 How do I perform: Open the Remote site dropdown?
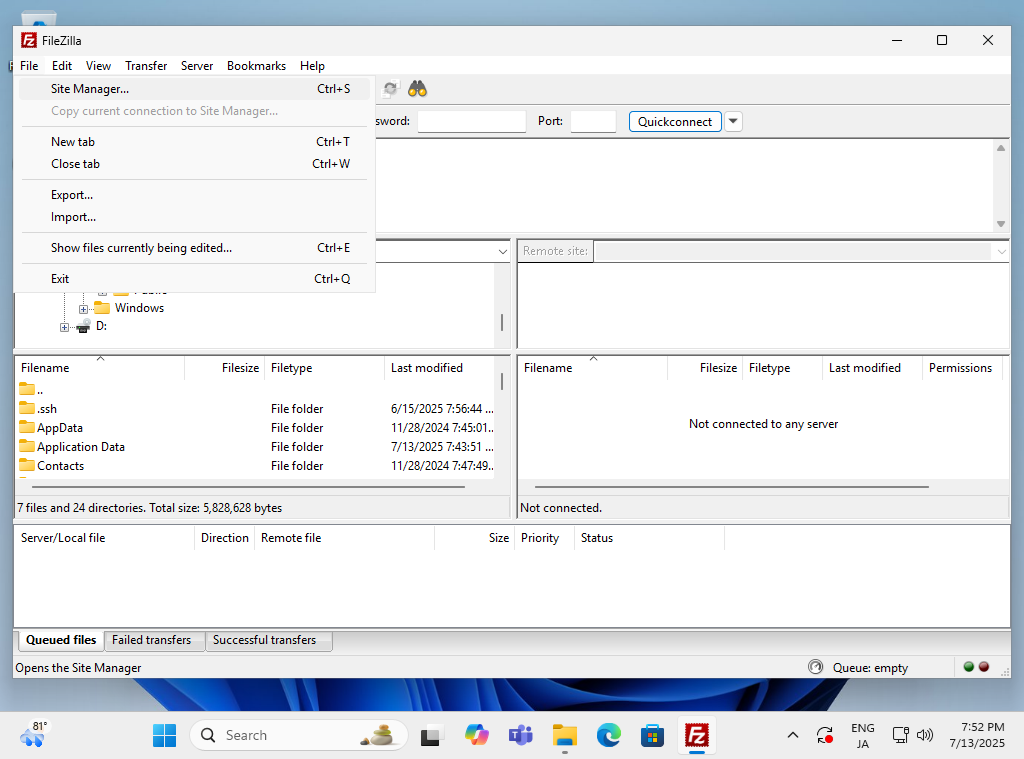click(1001, 251)
